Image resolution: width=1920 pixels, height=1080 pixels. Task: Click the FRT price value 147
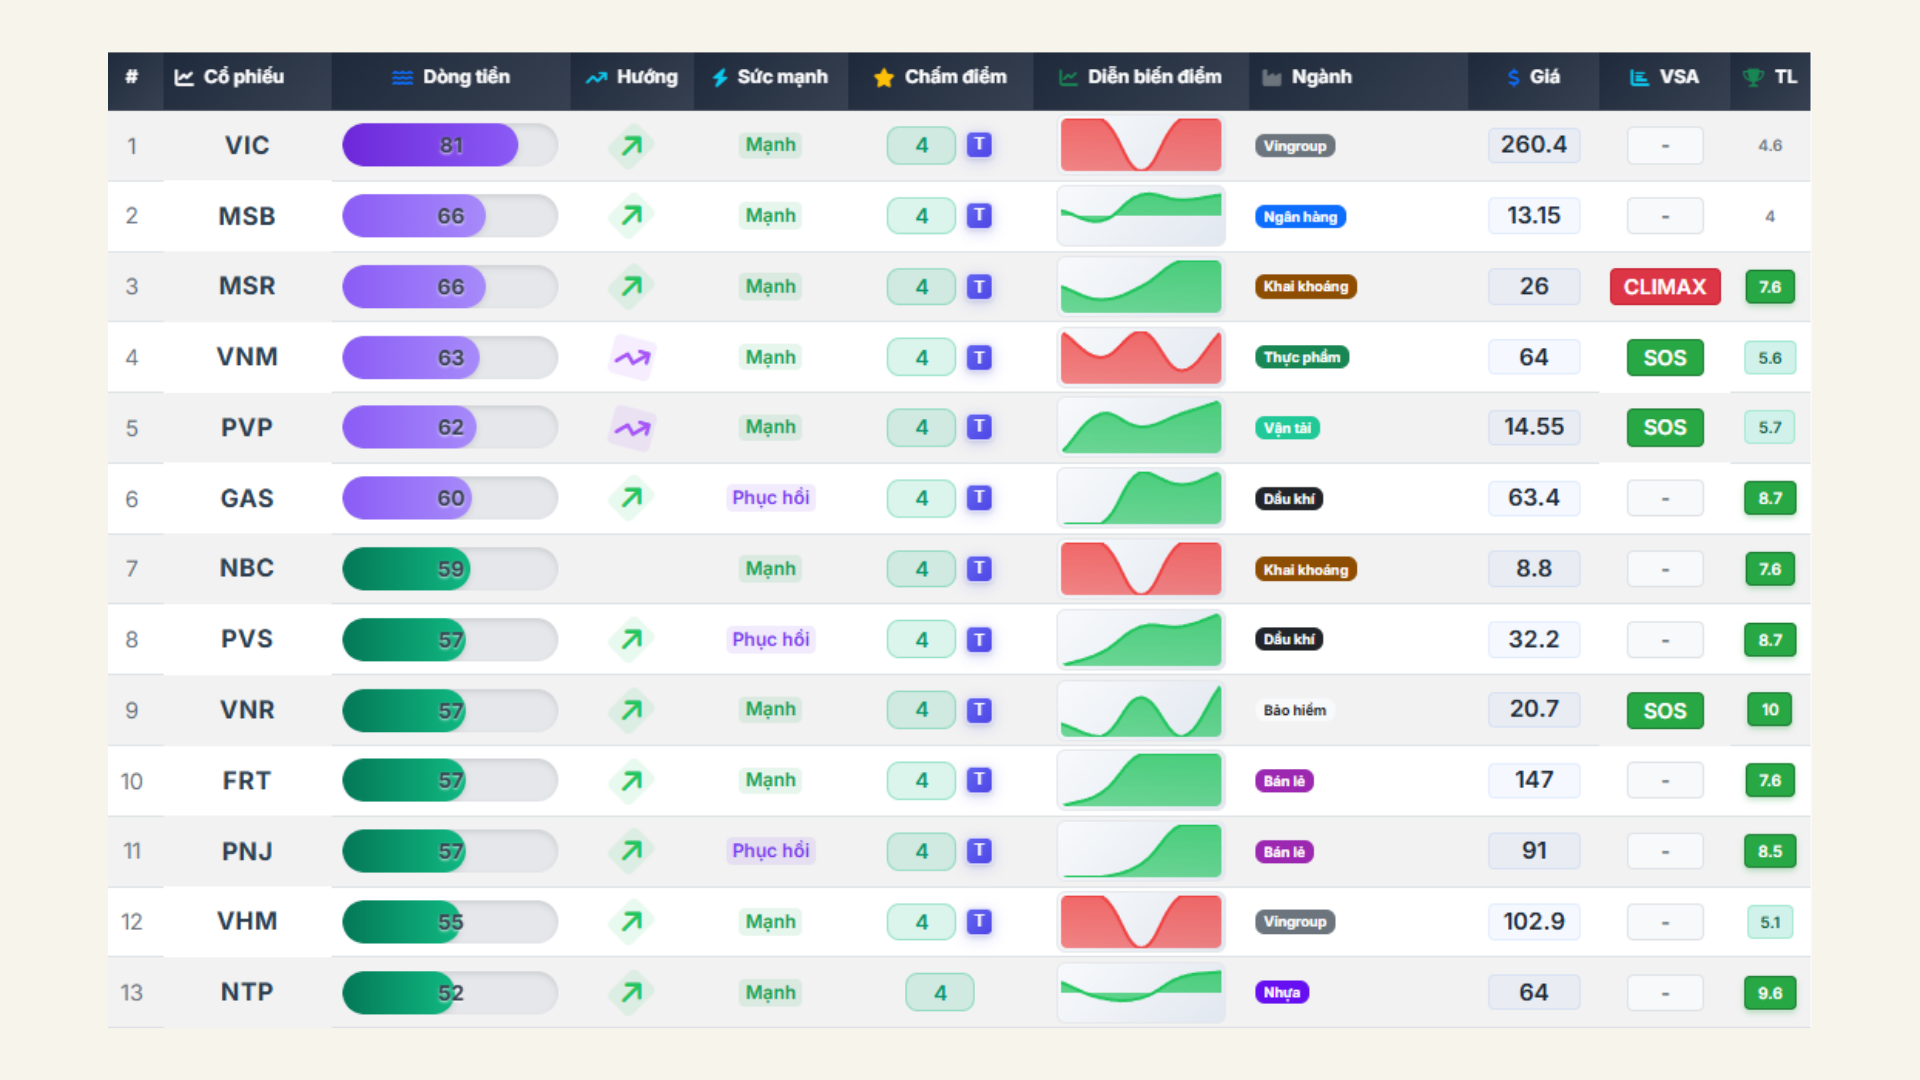(x=1533, y=781)
